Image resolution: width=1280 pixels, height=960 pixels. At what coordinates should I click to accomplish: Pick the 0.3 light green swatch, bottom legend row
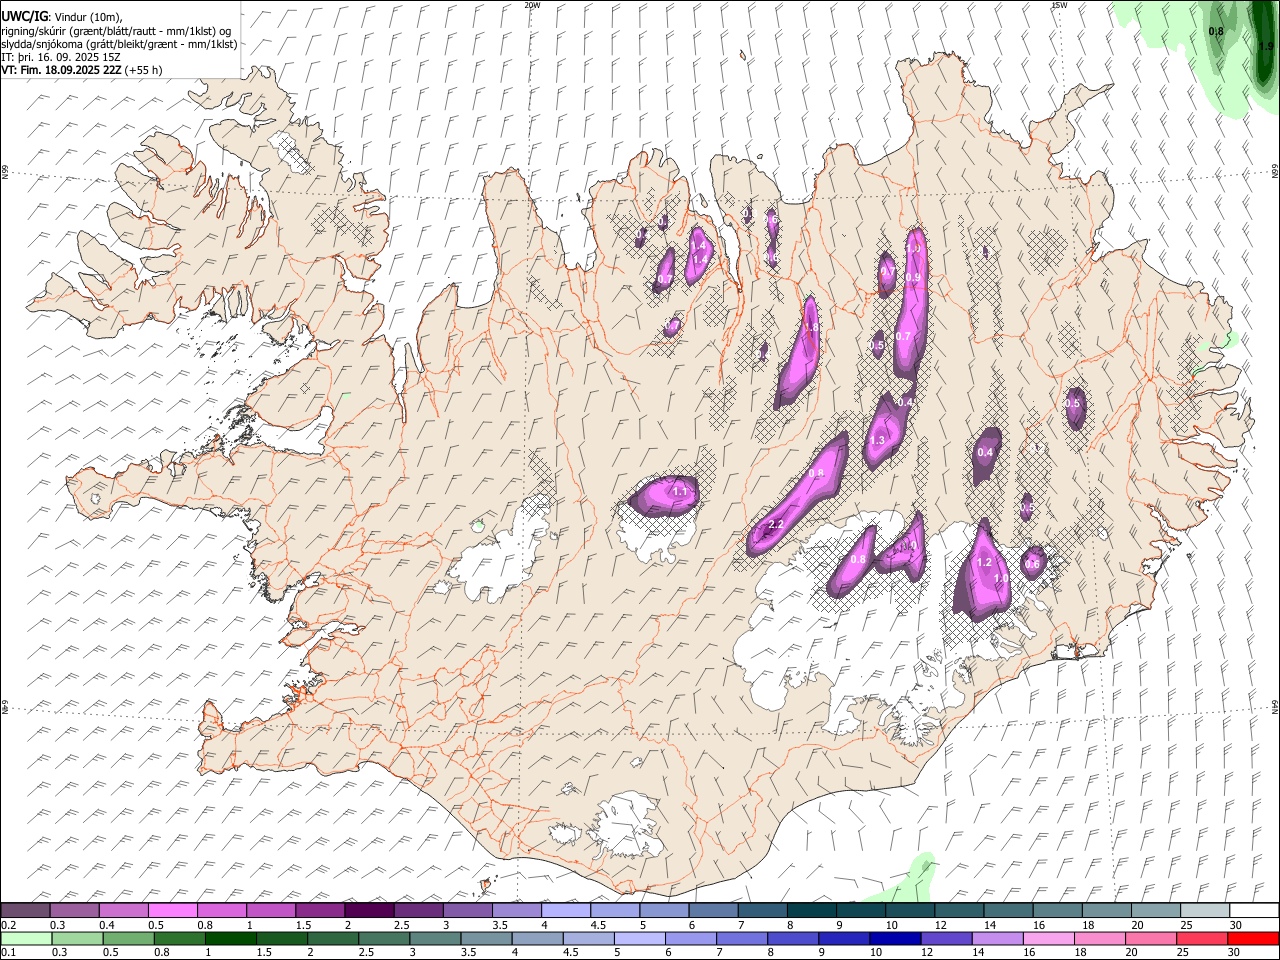tap(77, 938)
